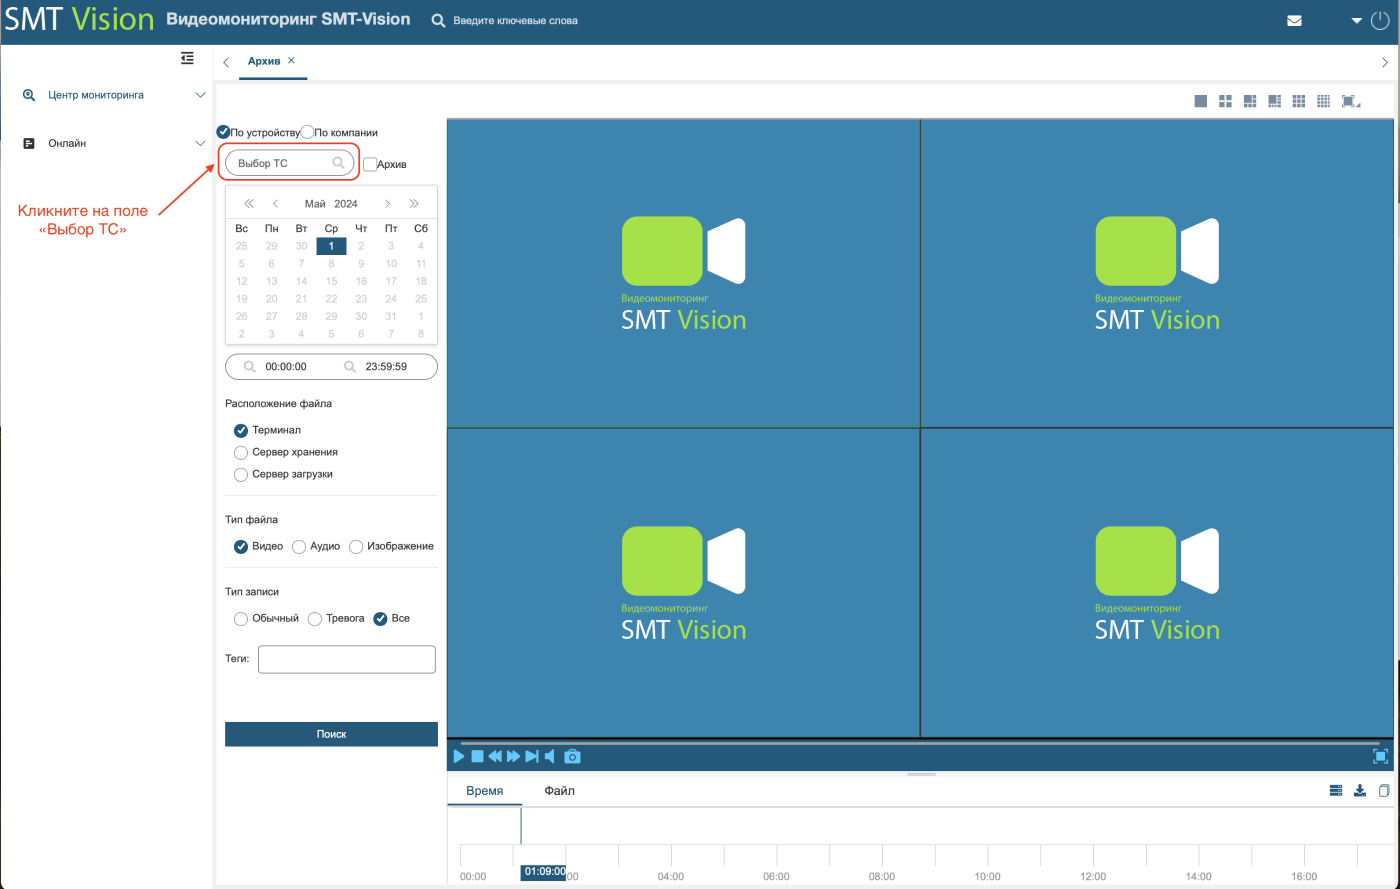The image size is (1400, 889).
Task: Take a snapshot with the camera icon
Action: [x=572, y=756]
